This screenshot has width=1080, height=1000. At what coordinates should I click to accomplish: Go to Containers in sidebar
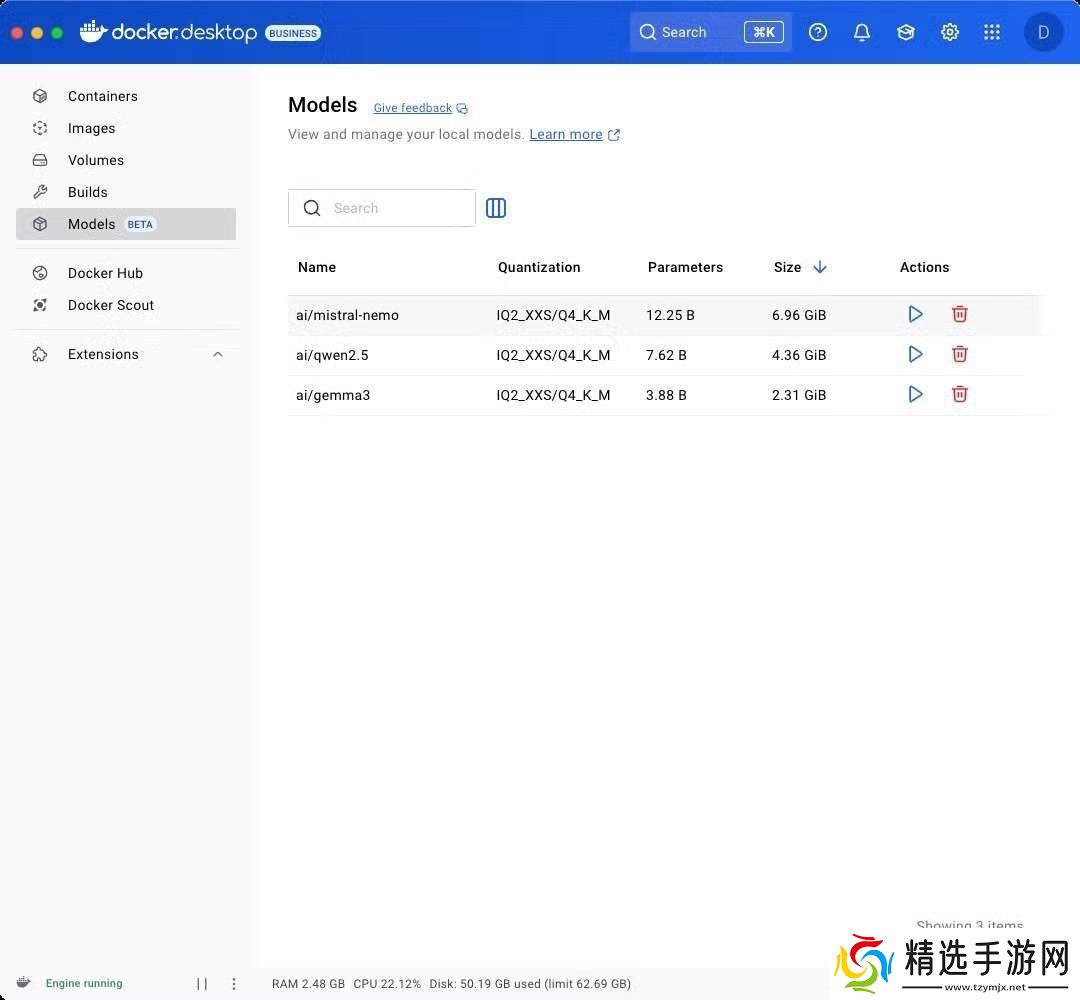102,96
